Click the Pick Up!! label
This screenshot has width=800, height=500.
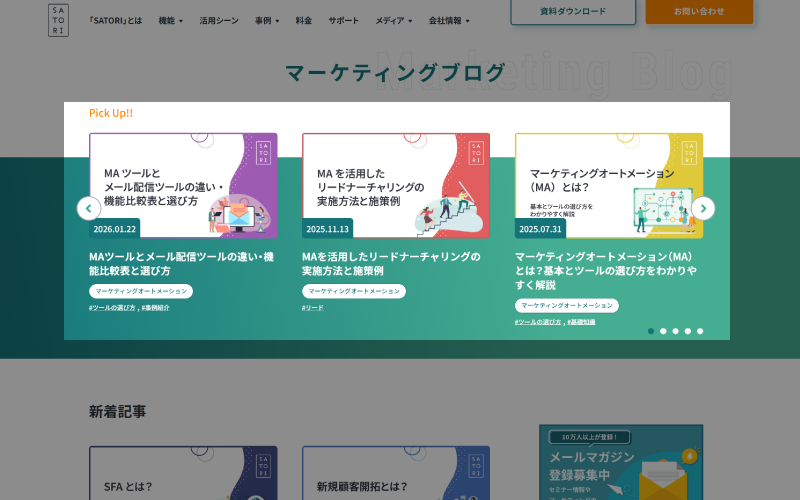111,113
